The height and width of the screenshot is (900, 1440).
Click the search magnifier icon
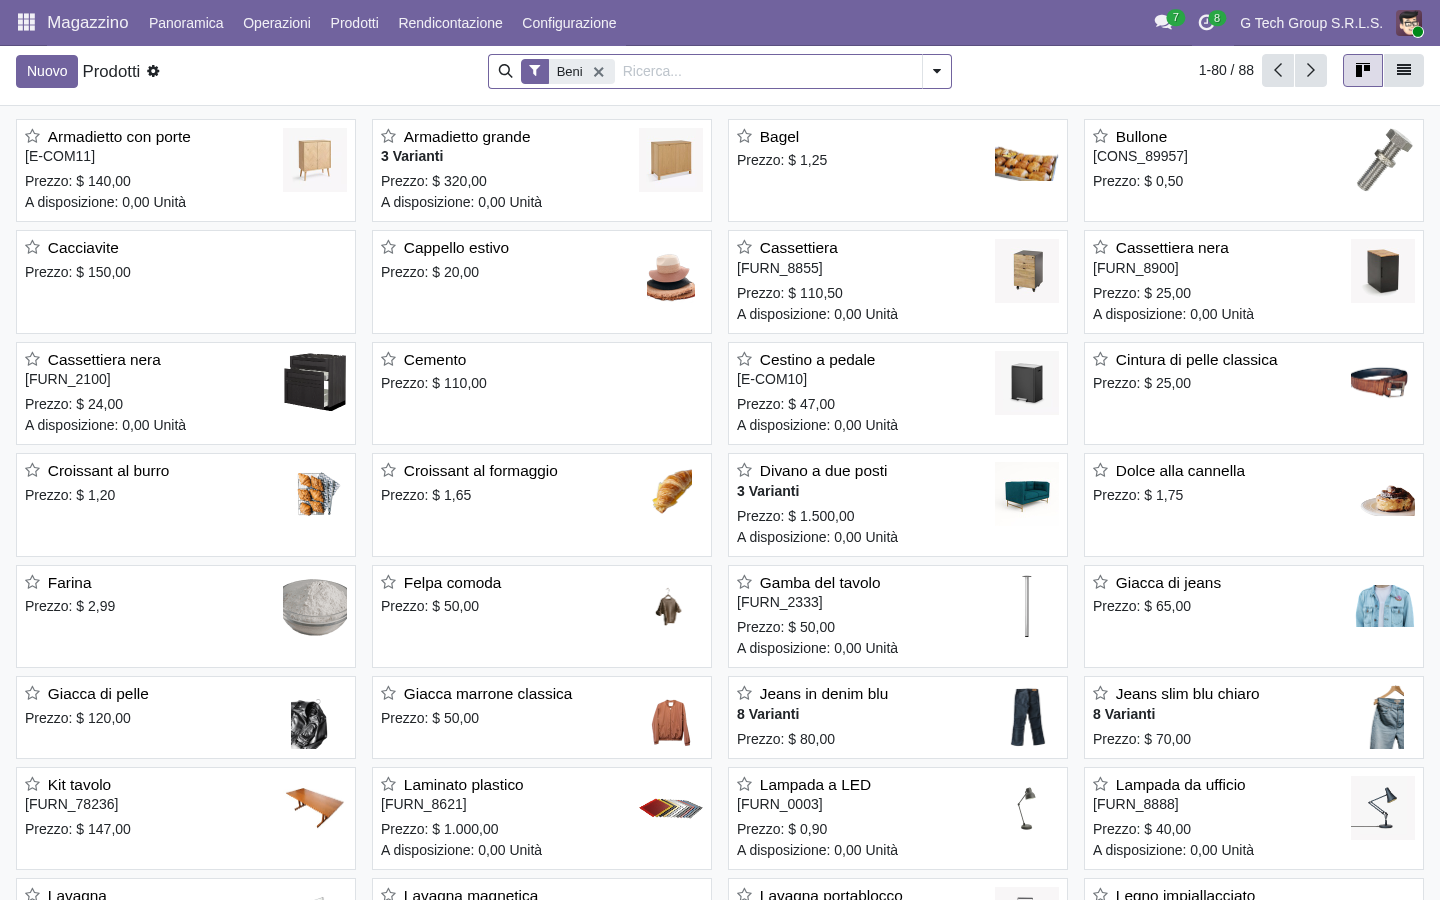505,71
